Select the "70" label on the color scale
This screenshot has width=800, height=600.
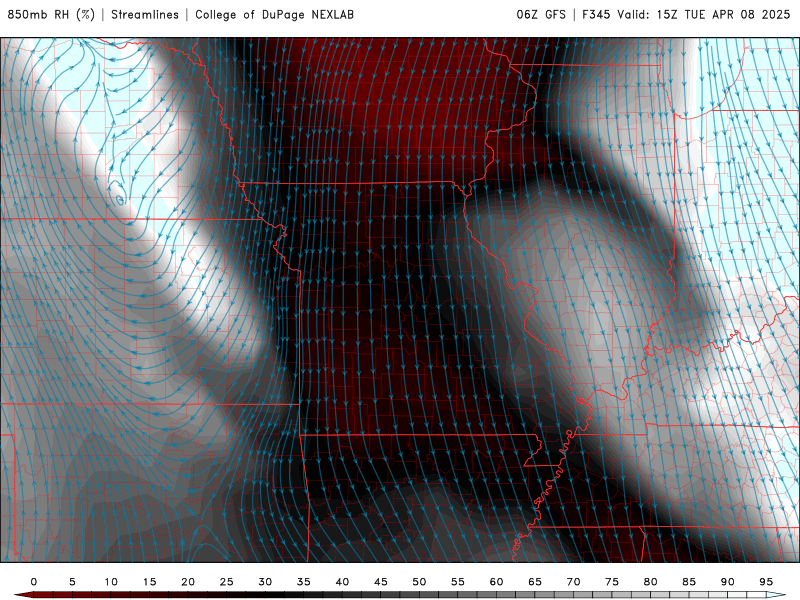coord(573,582)
